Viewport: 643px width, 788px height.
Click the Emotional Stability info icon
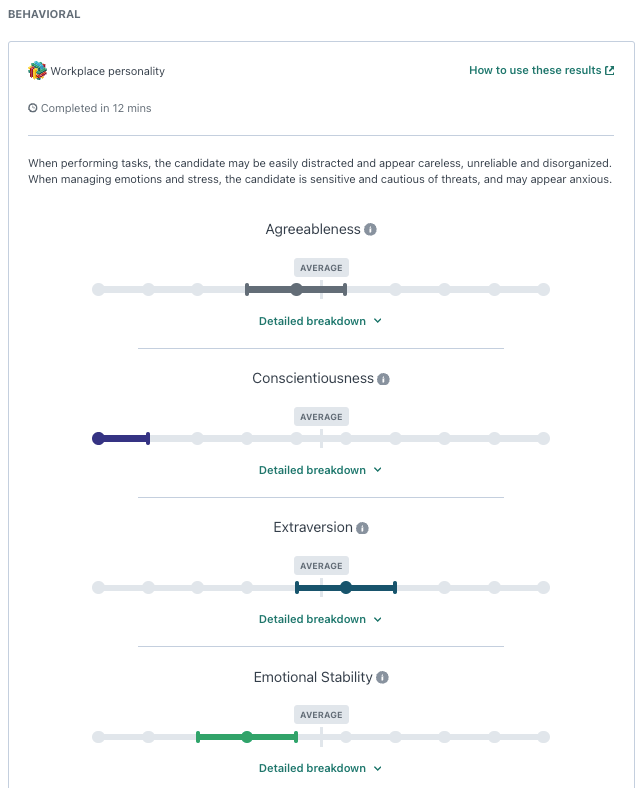tap(383, 677)
